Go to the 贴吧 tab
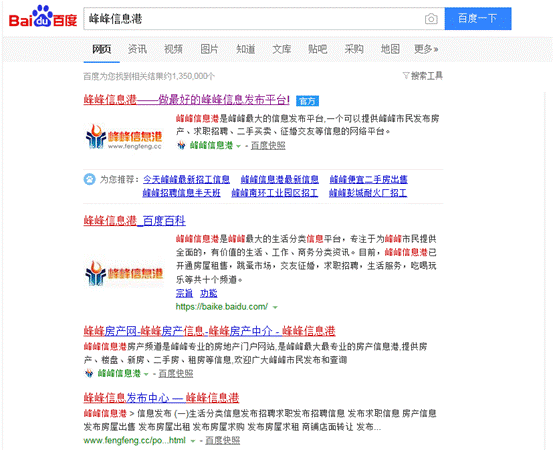 tap(317, 49)
